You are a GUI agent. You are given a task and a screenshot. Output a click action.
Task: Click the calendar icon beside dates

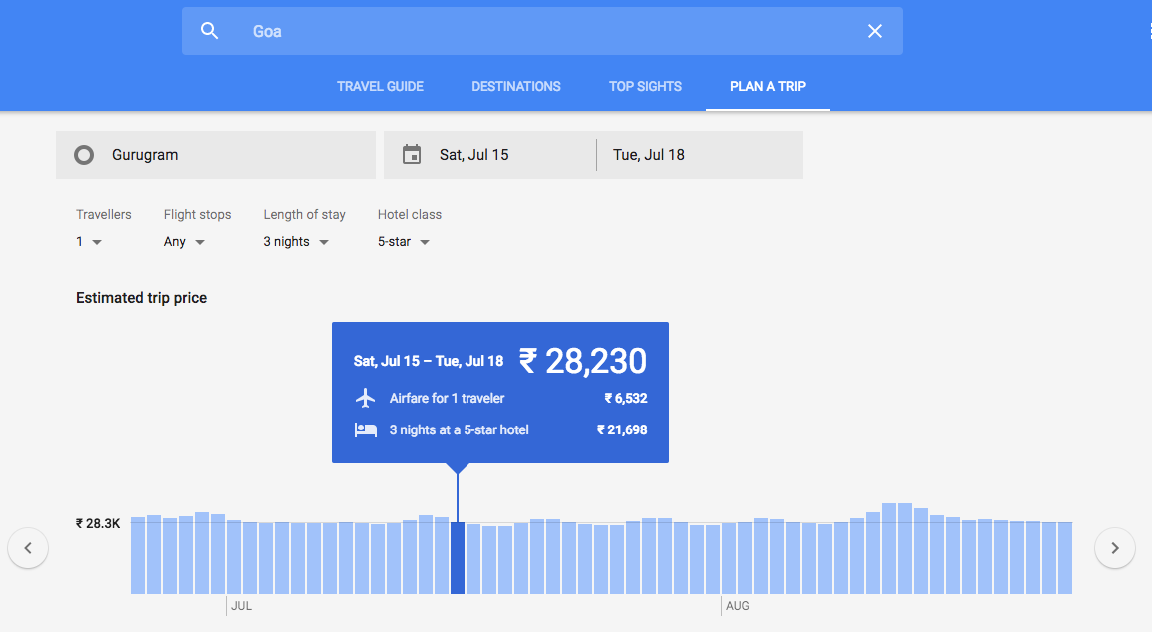click(412, 155)
